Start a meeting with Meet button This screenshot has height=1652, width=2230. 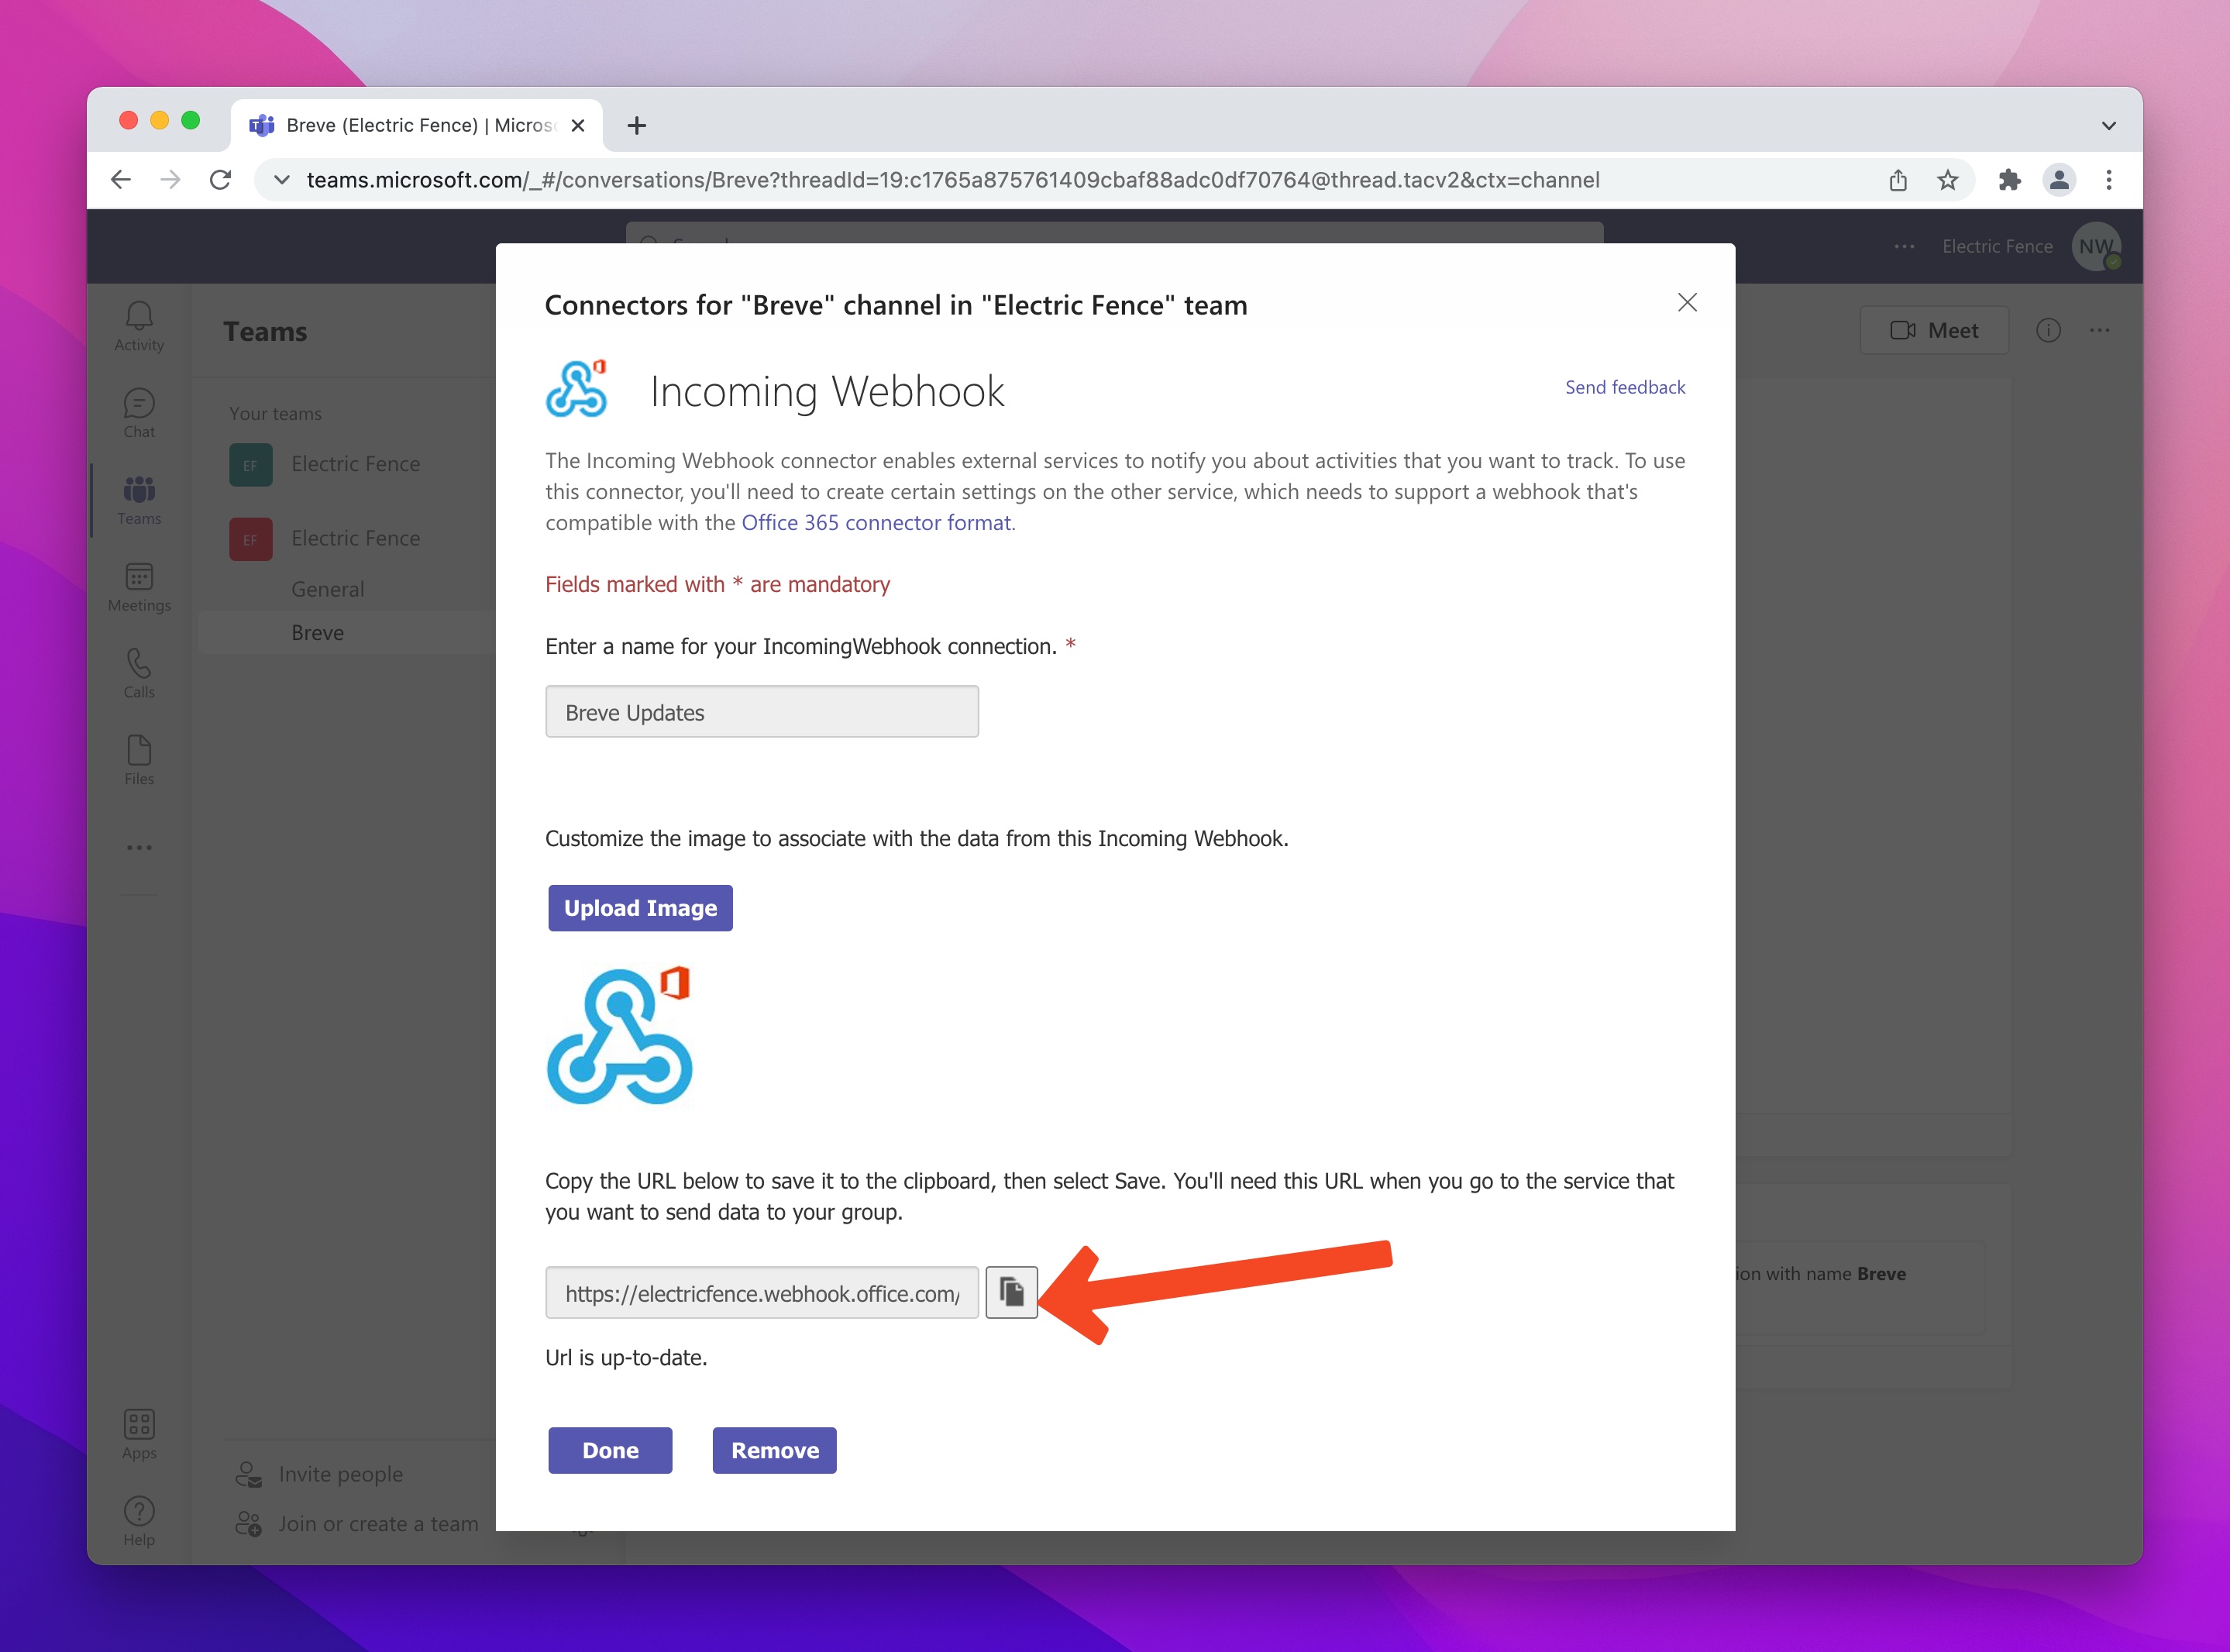(1934, 330)
